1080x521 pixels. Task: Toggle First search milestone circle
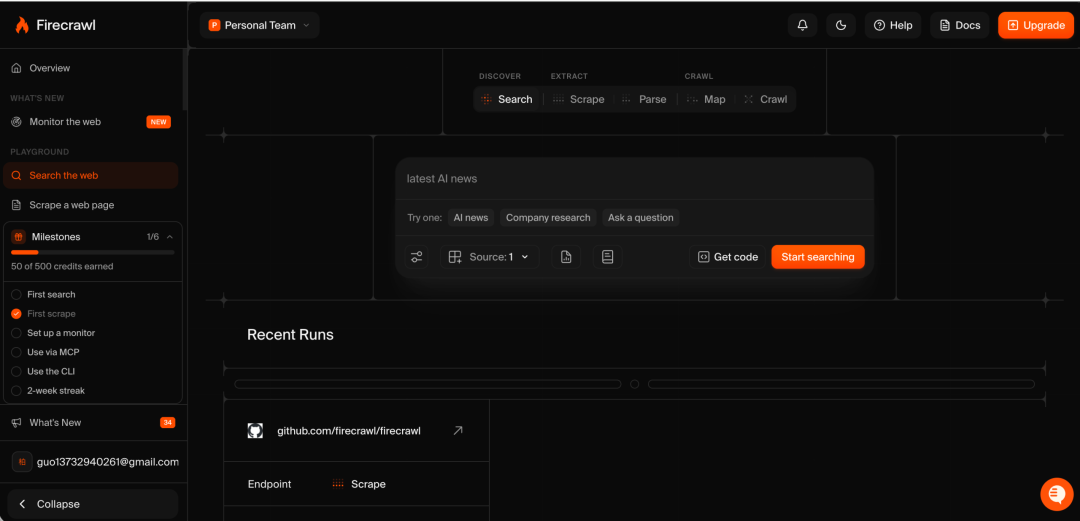pyautogui.click(x=17, y=294)
